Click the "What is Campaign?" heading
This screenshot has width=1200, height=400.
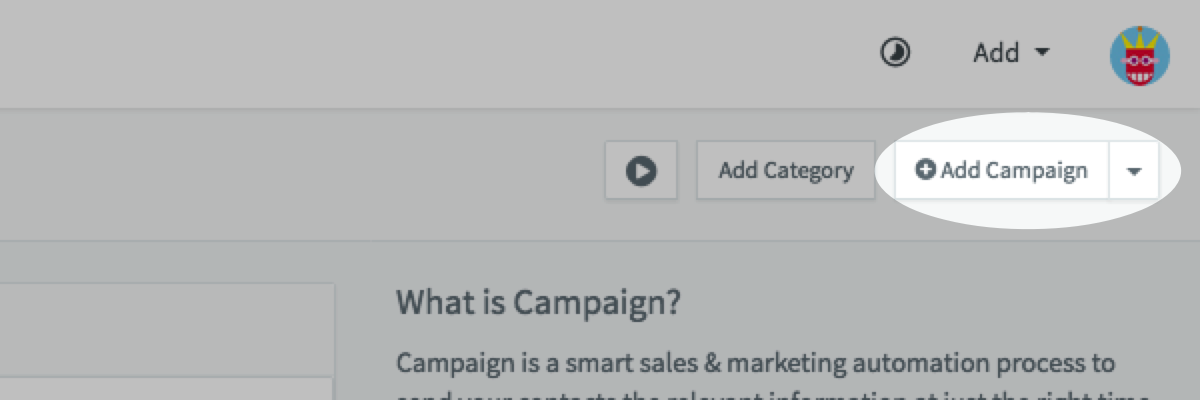(538, 302)
